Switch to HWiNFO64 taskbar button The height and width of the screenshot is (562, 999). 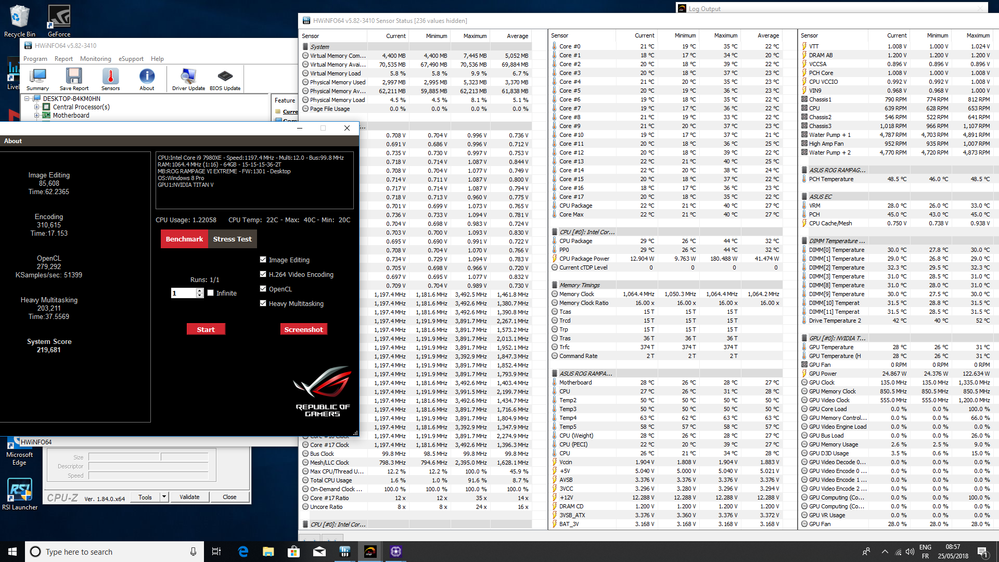[345, 552]
